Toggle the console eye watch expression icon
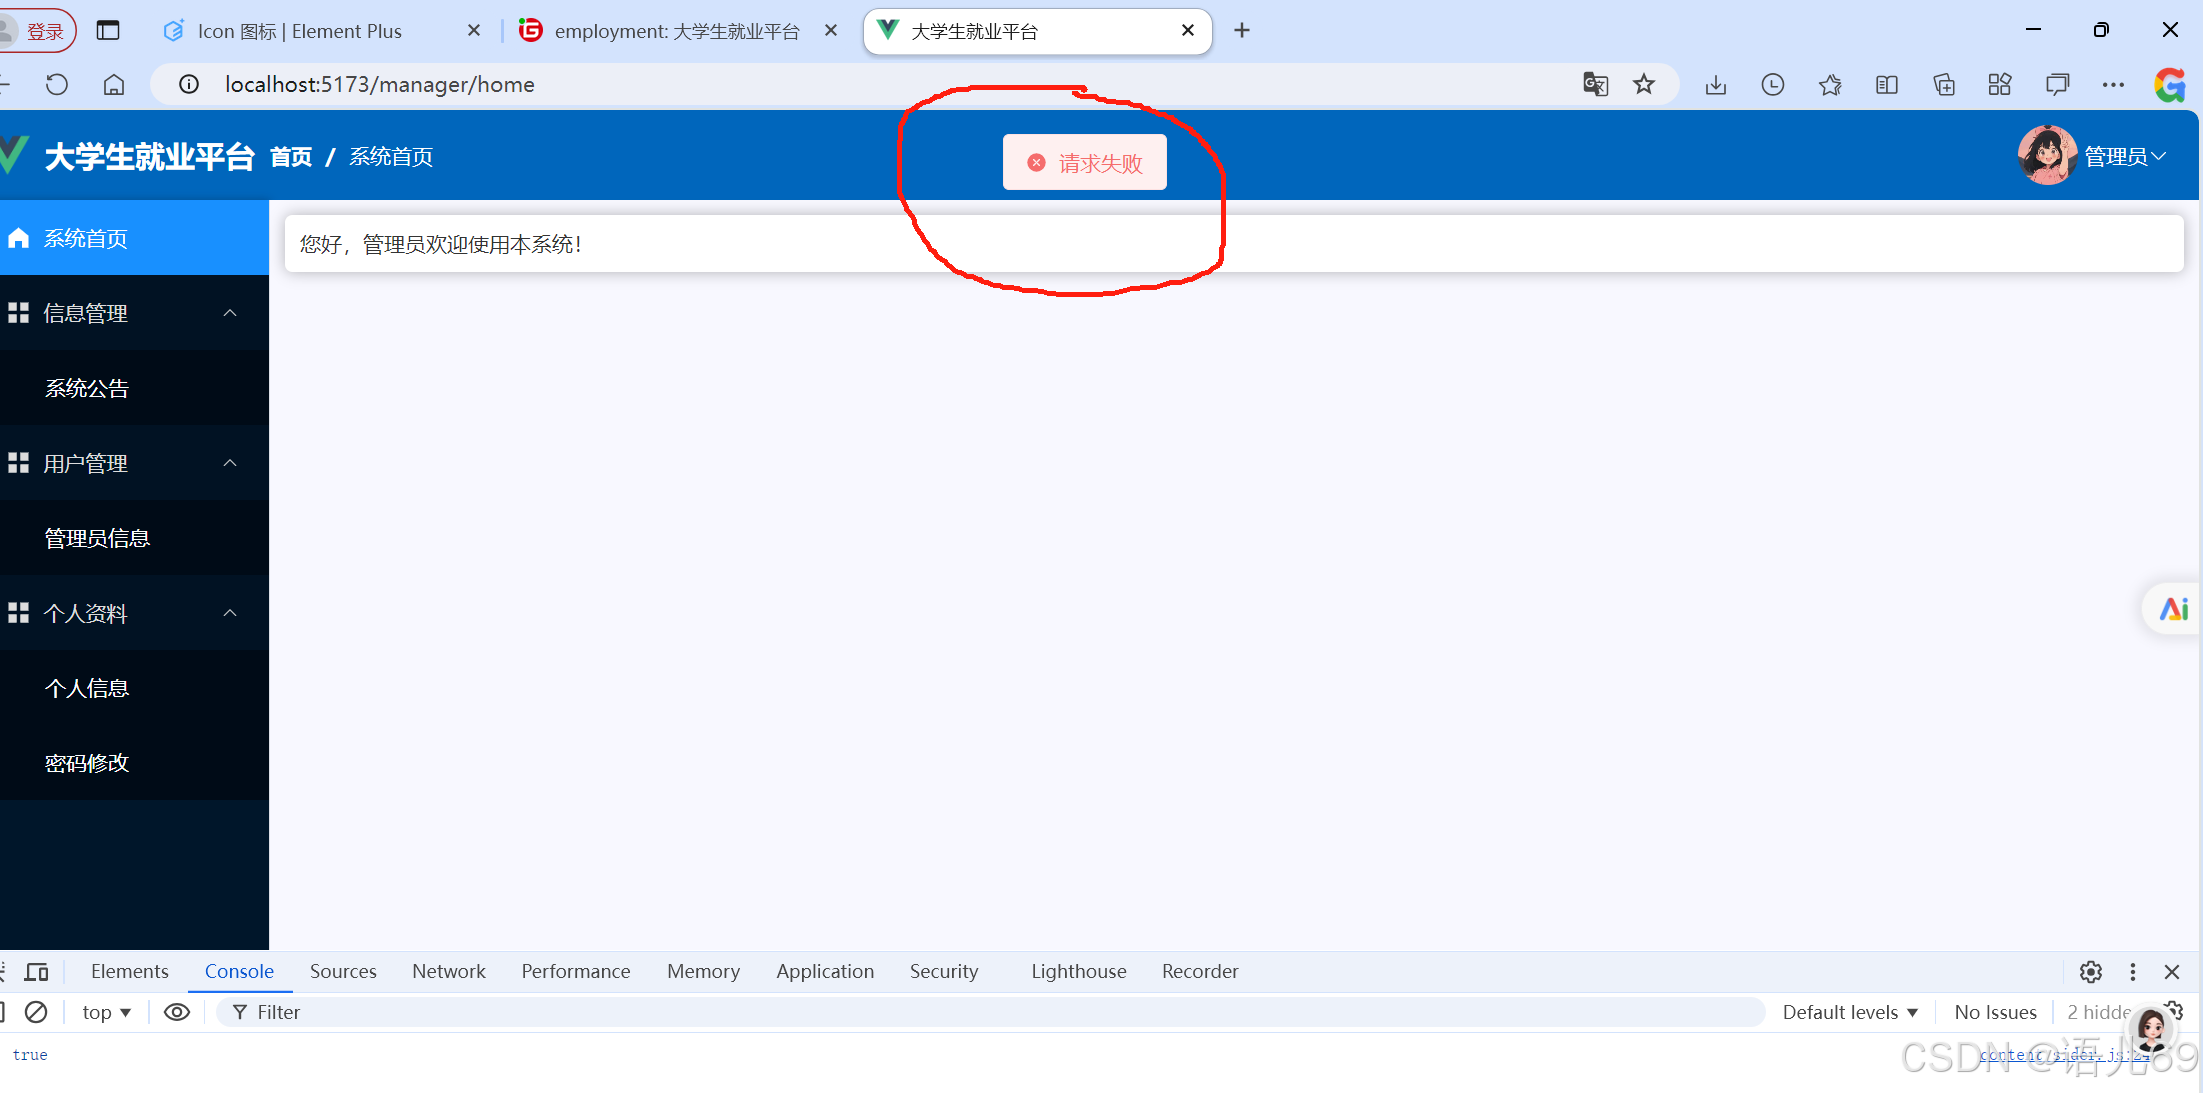 [x=177, y=1012]
